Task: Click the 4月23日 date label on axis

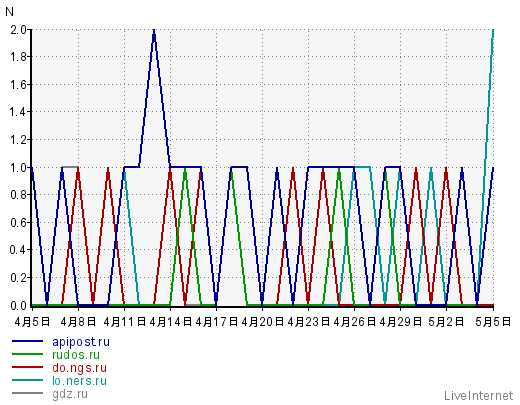Action: [x=308, y=322]
